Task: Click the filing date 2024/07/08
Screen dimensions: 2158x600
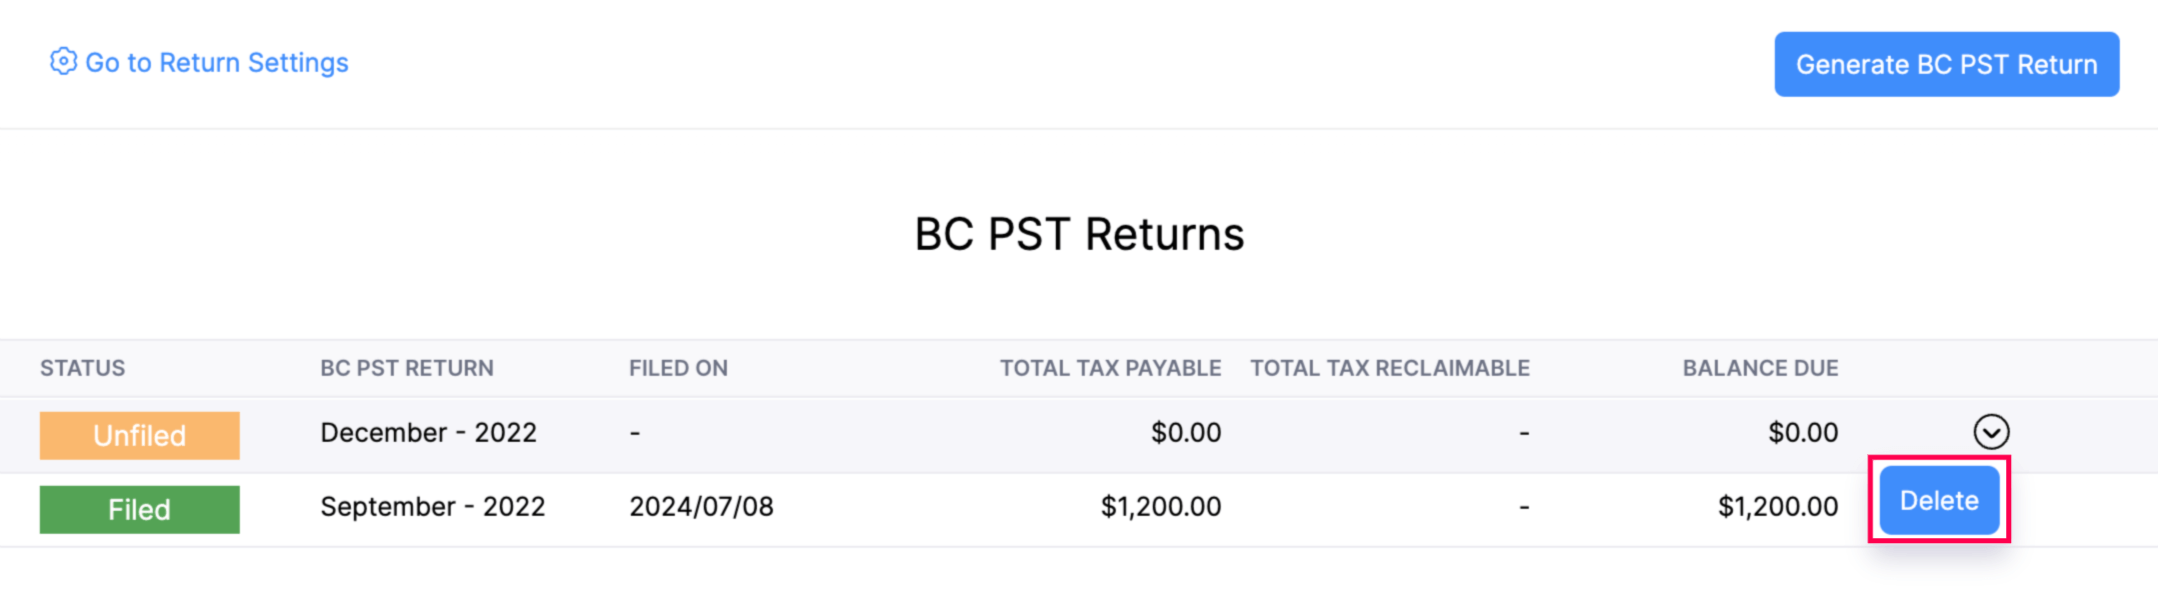Action: click(701, 507)
